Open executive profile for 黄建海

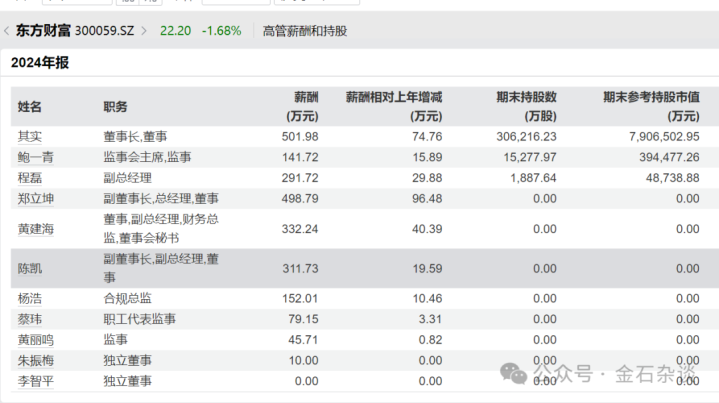point(36,229)
